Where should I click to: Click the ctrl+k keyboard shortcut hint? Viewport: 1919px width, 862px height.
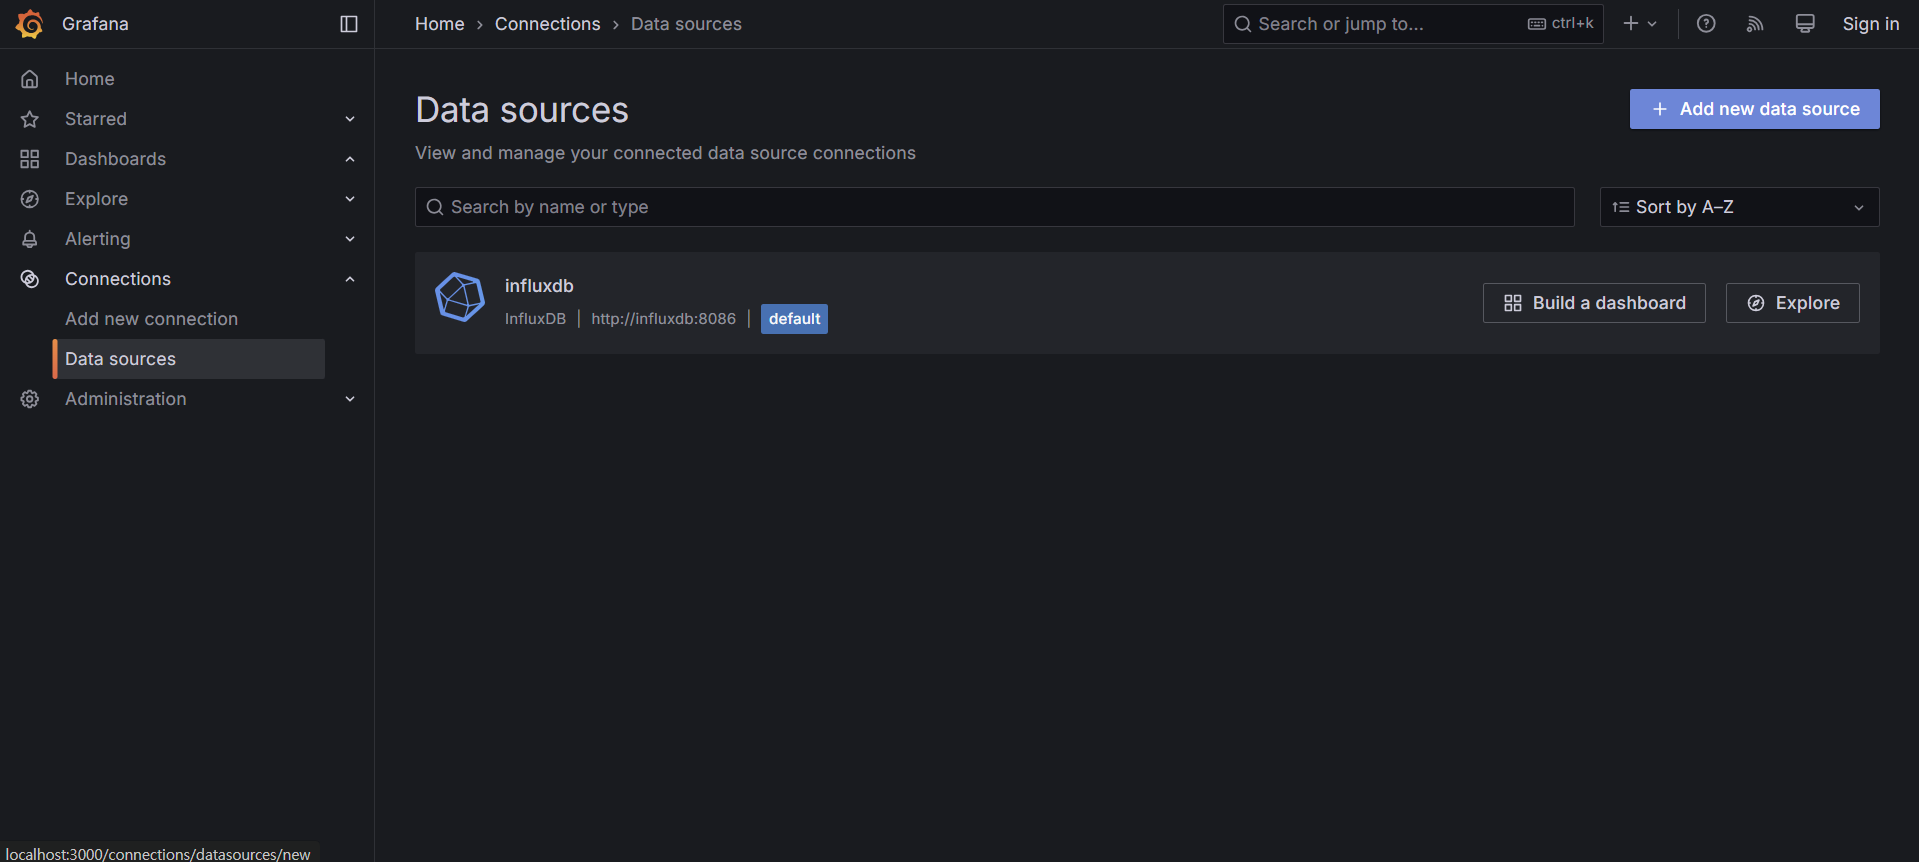[1561, 23]
